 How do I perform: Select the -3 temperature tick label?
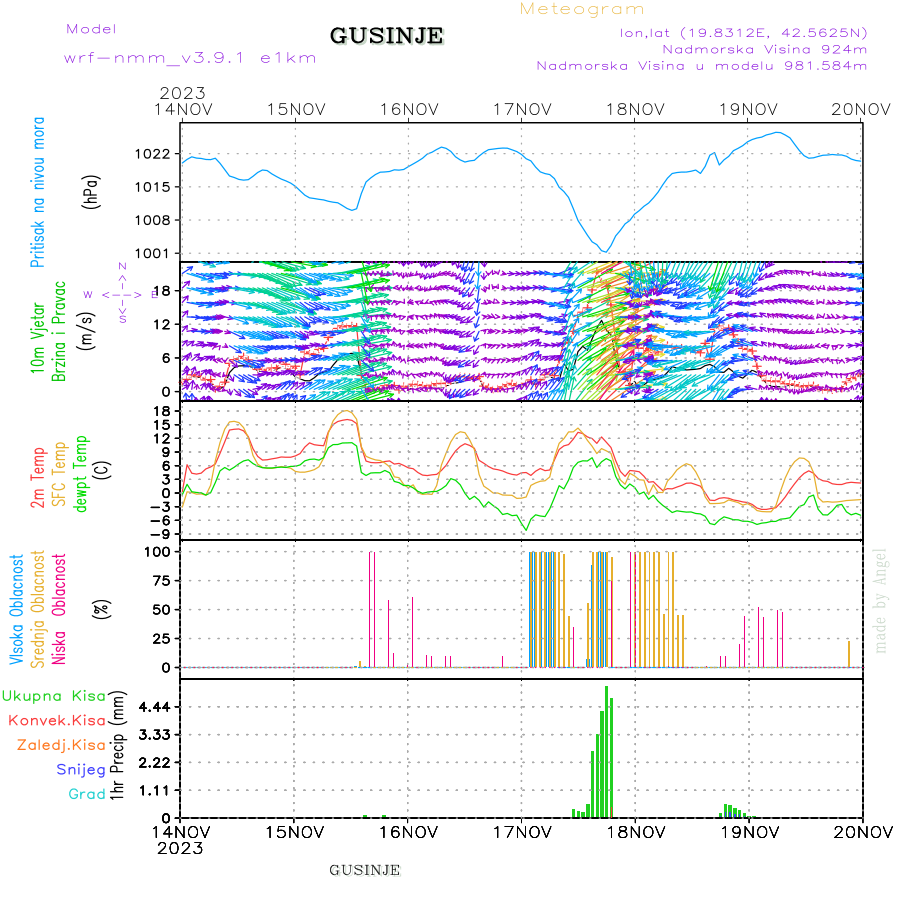pyautogui.click(x=160, y=507)
